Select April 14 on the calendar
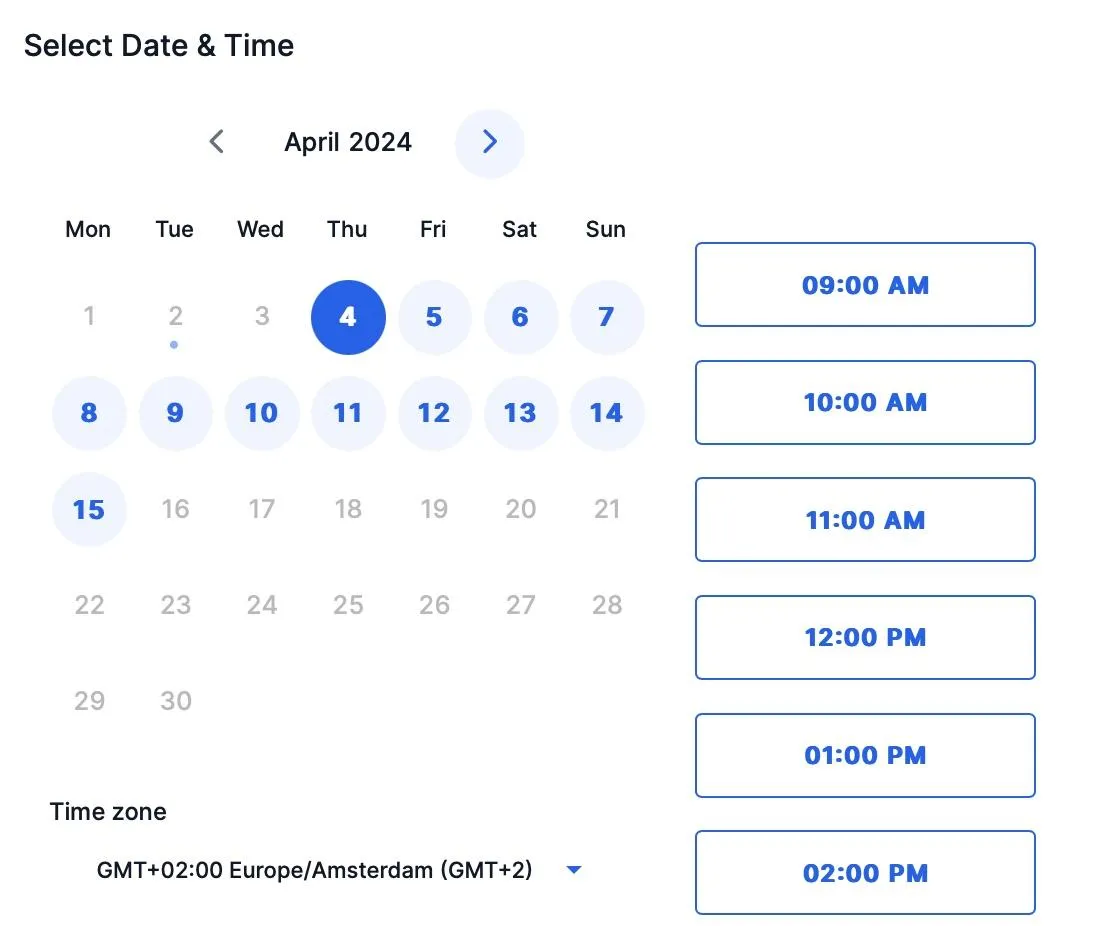The height and width of the screenshot is (926, 1110). coord(606,413)
